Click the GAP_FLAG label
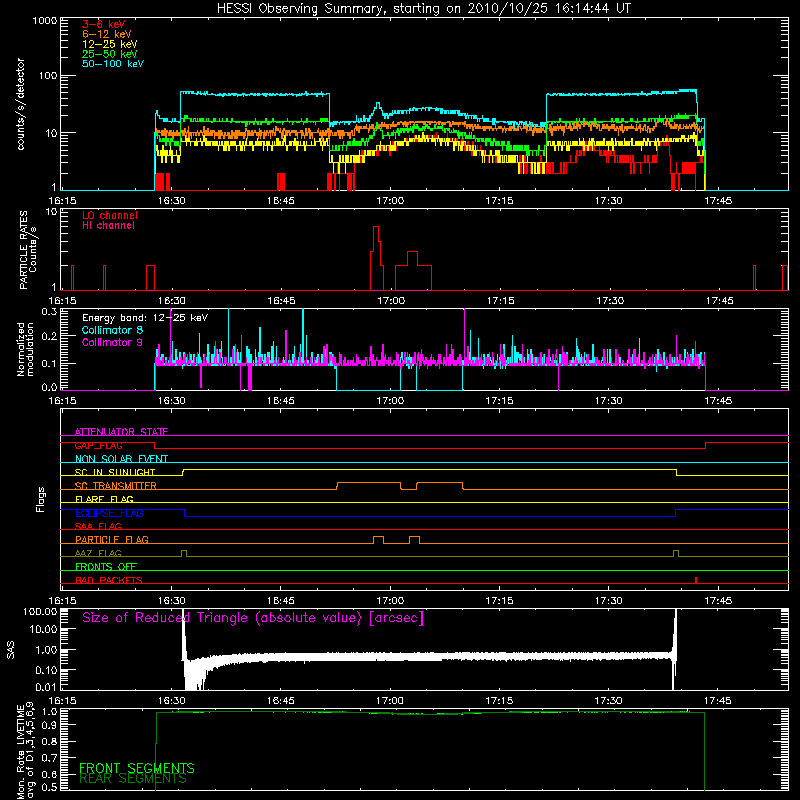 pos(98,445)
